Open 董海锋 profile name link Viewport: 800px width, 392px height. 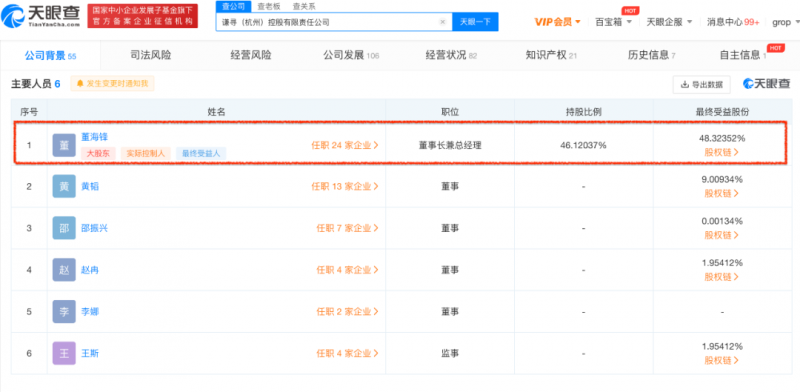94,137
